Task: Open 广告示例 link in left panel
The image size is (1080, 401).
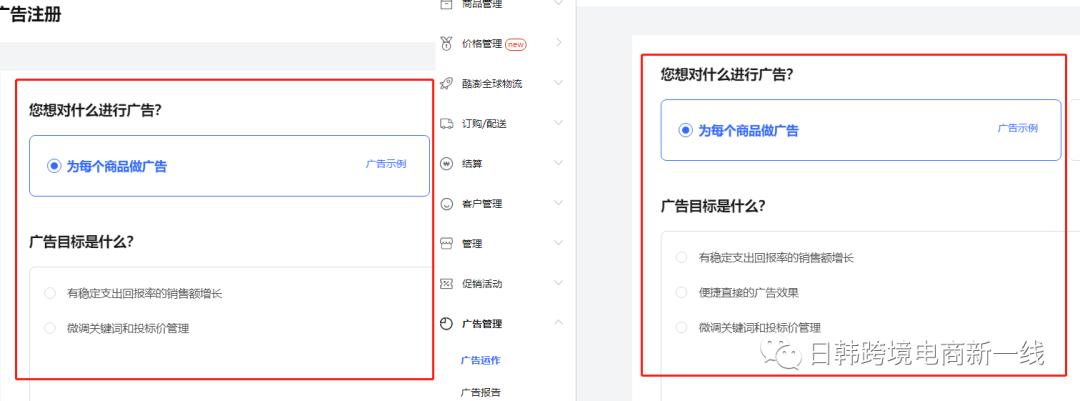Action: (386, 164)
